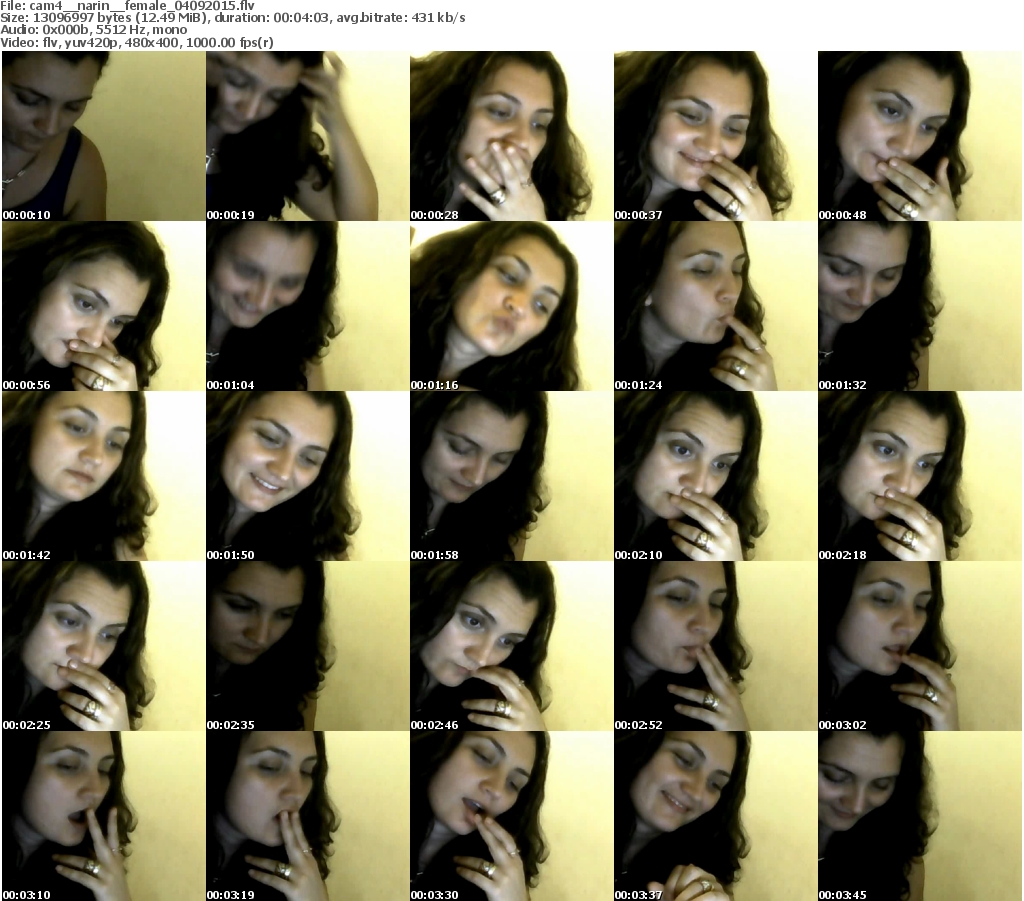This screenshot has height=901, width=1024.
Task: Click the 00:03:10 thumbnail
Action: (103, 816)
